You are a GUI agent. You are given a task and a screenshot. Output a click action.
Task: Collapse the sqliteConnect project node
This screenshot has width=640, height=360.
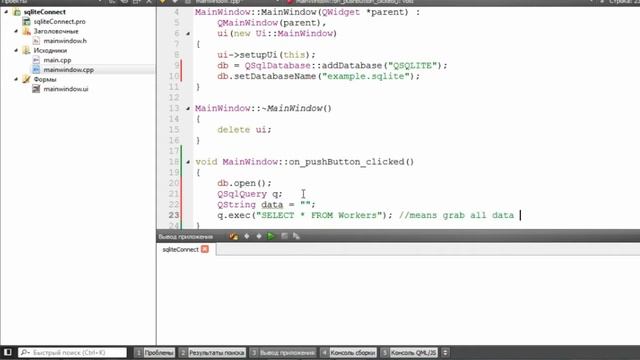(6, 12)
